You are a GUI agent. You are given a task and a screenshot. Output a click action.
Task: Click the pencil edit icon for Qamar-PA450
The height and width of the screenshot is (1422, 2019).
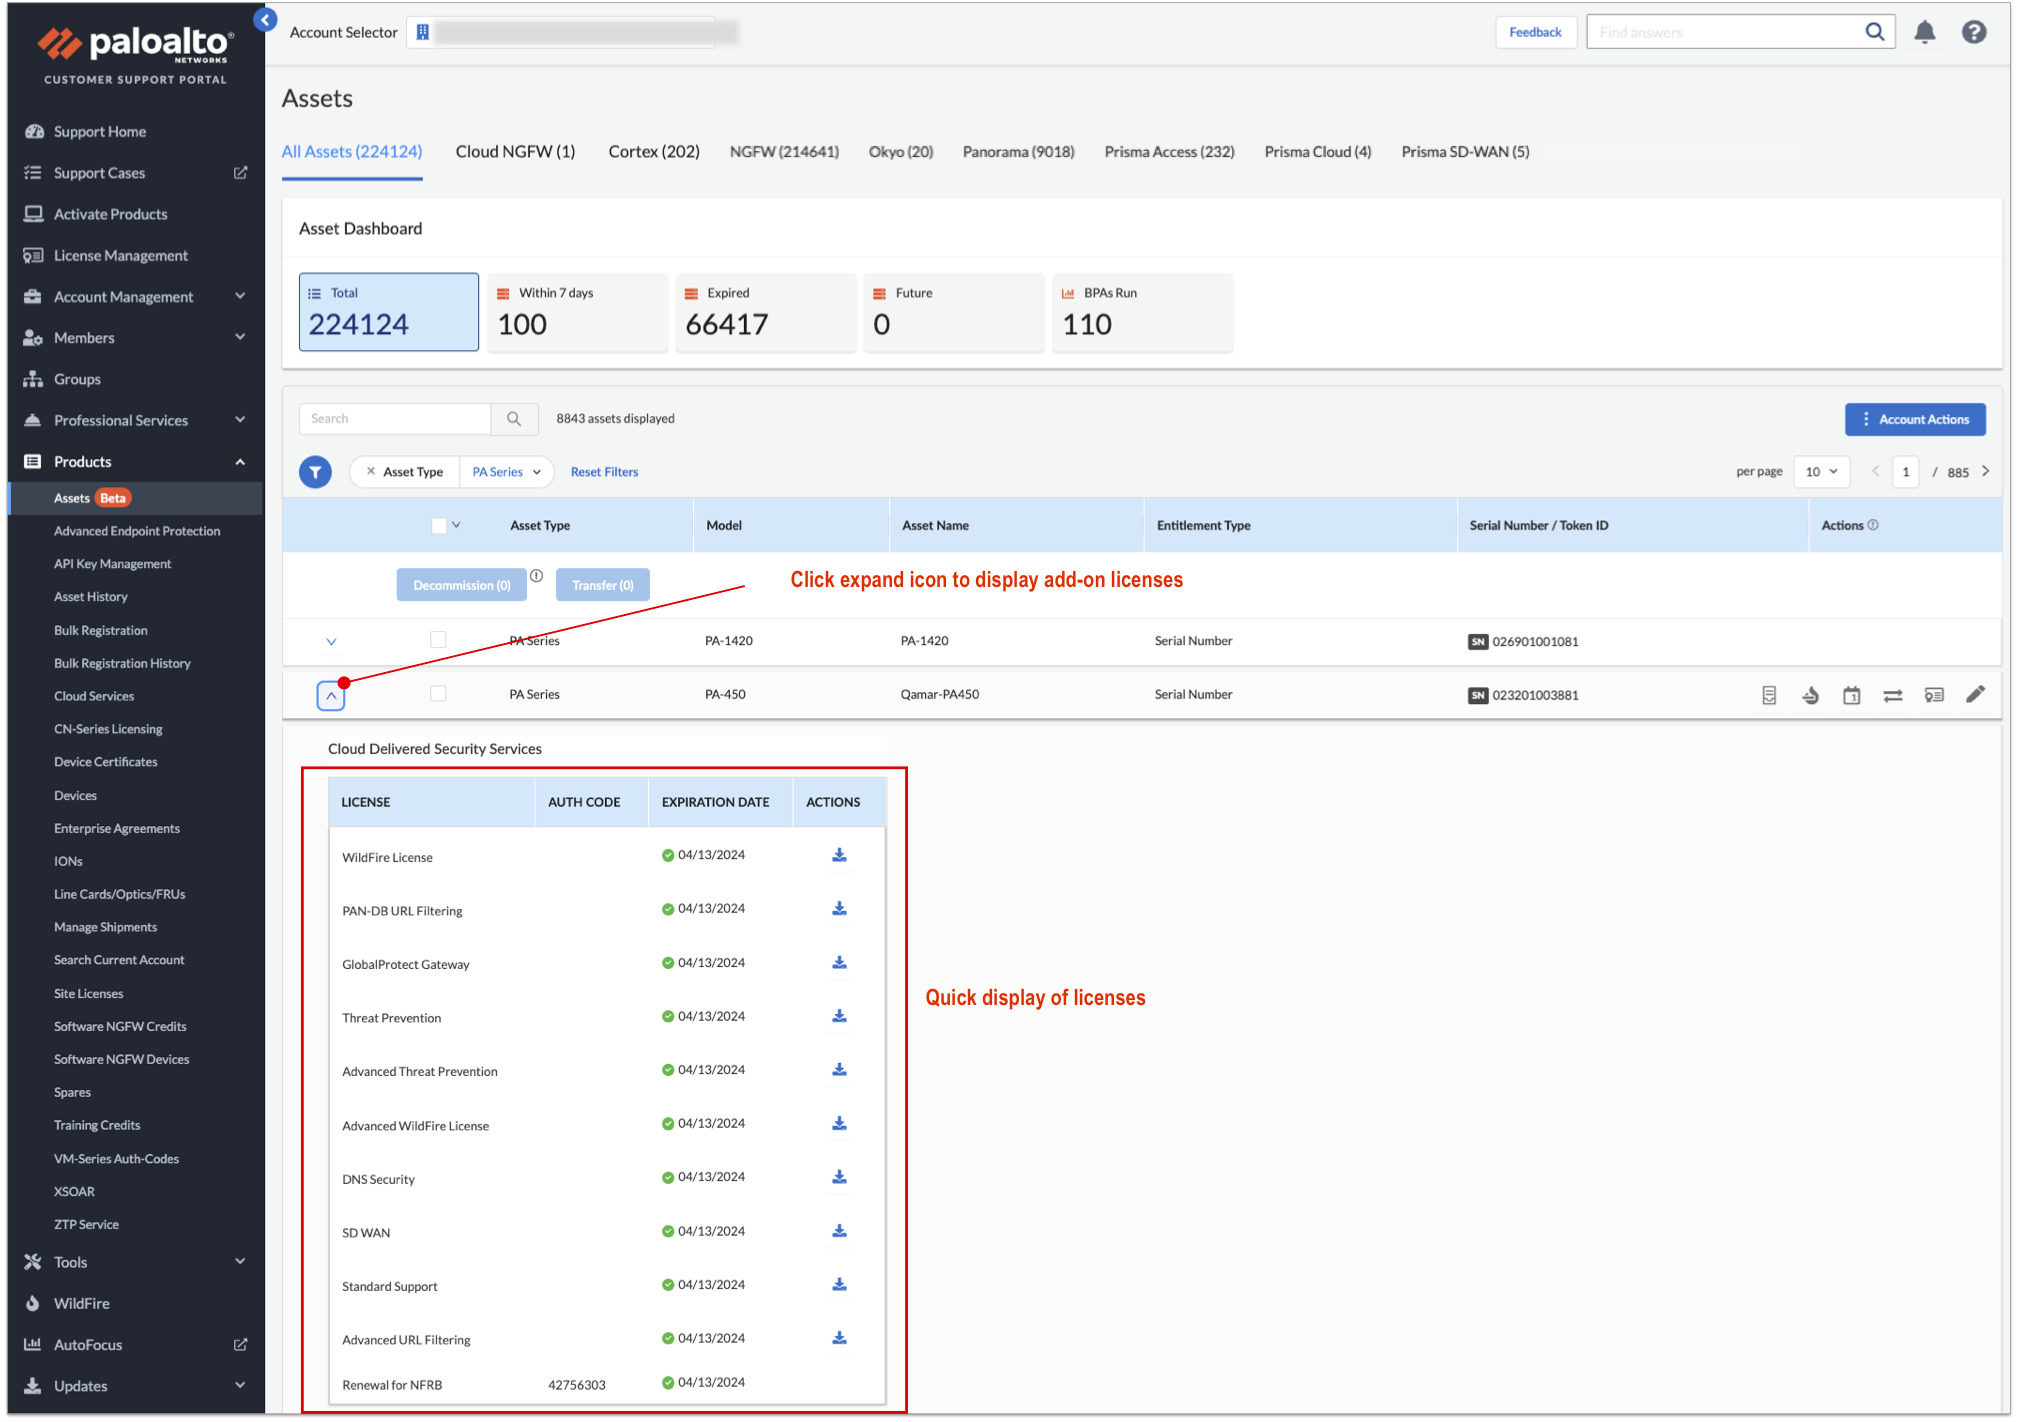[1974, 695]
